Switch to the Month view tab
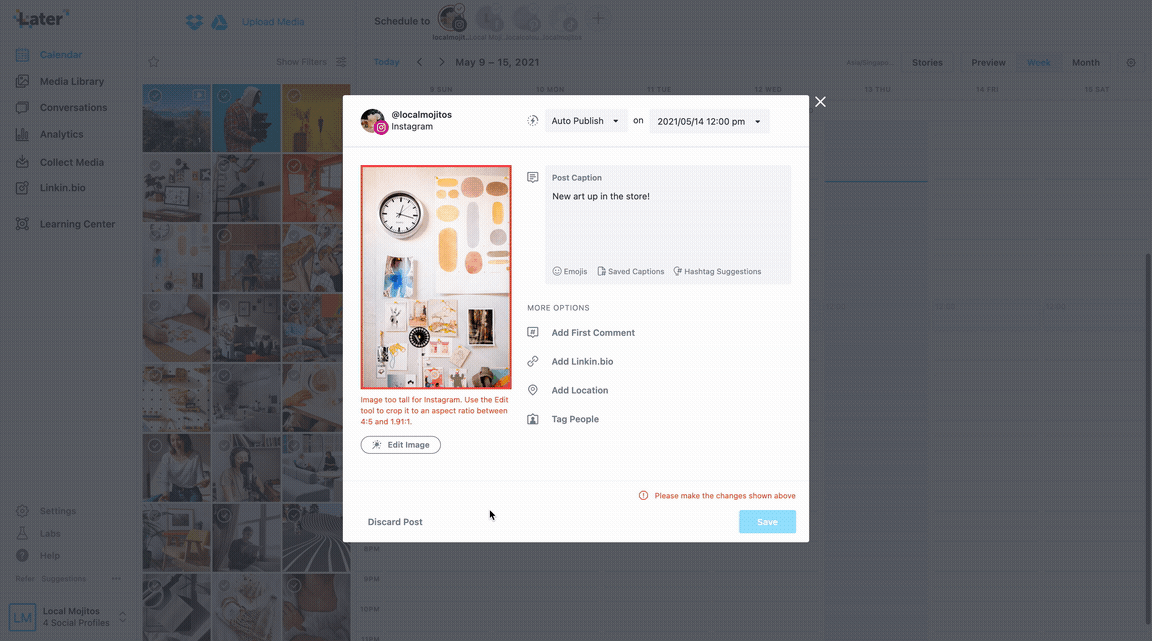Viewport: 1152px width, 641px height. tap(1085, 62)
